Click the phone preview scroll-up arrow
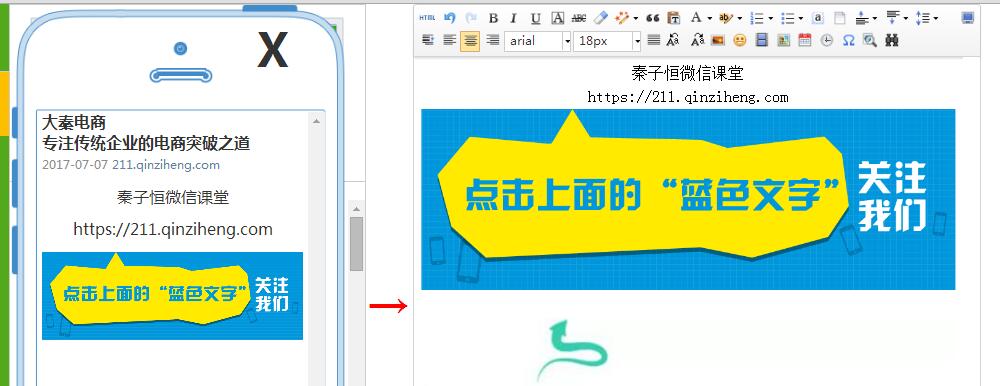 [x=316, y=120]
